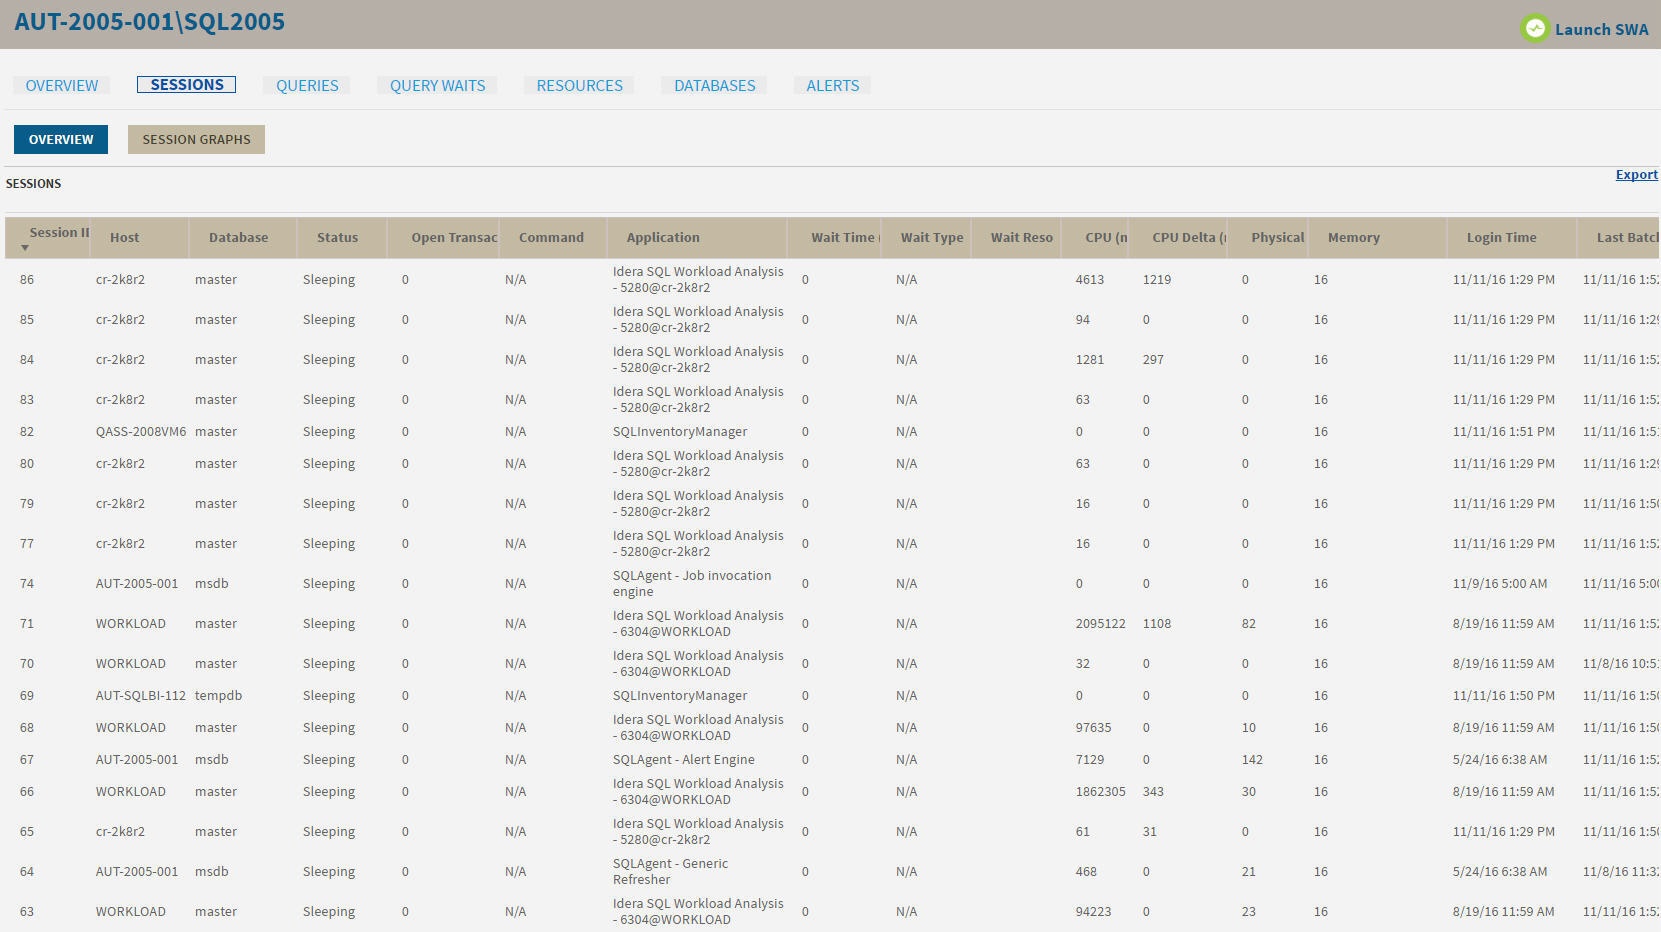Click the green Launch SWA icon
This screenshot has width=1661, height=932.
click(x=1534, y=29)
